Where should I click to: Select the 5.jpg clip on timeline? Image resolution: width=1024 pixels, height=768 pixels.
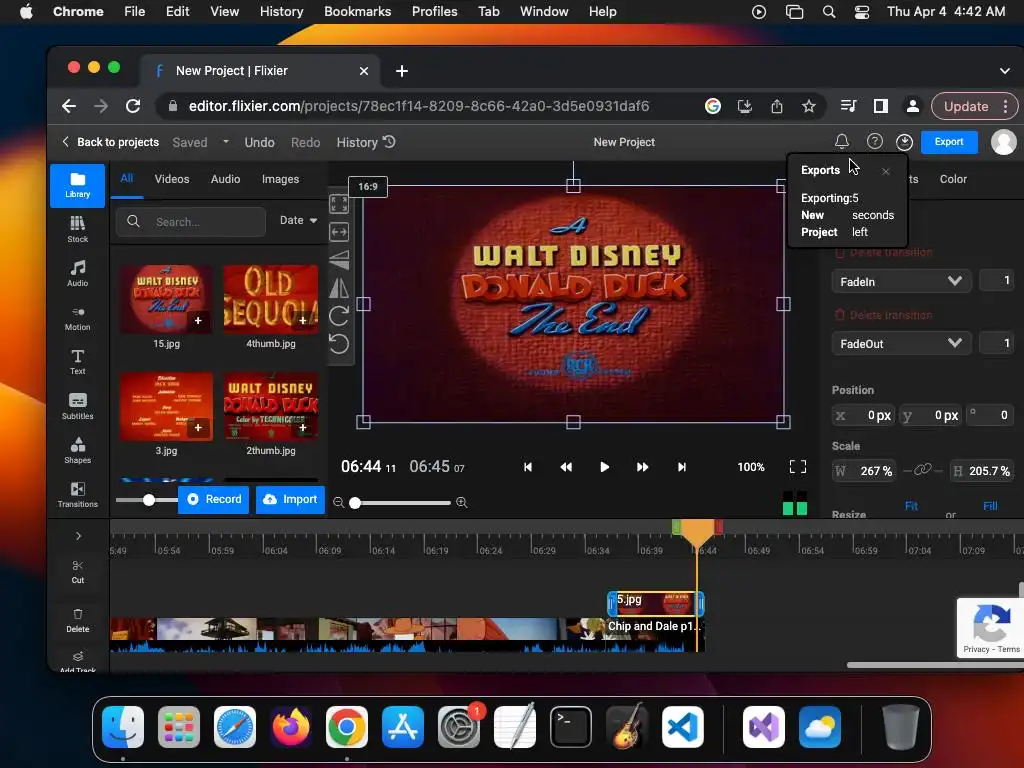(656, 603)
